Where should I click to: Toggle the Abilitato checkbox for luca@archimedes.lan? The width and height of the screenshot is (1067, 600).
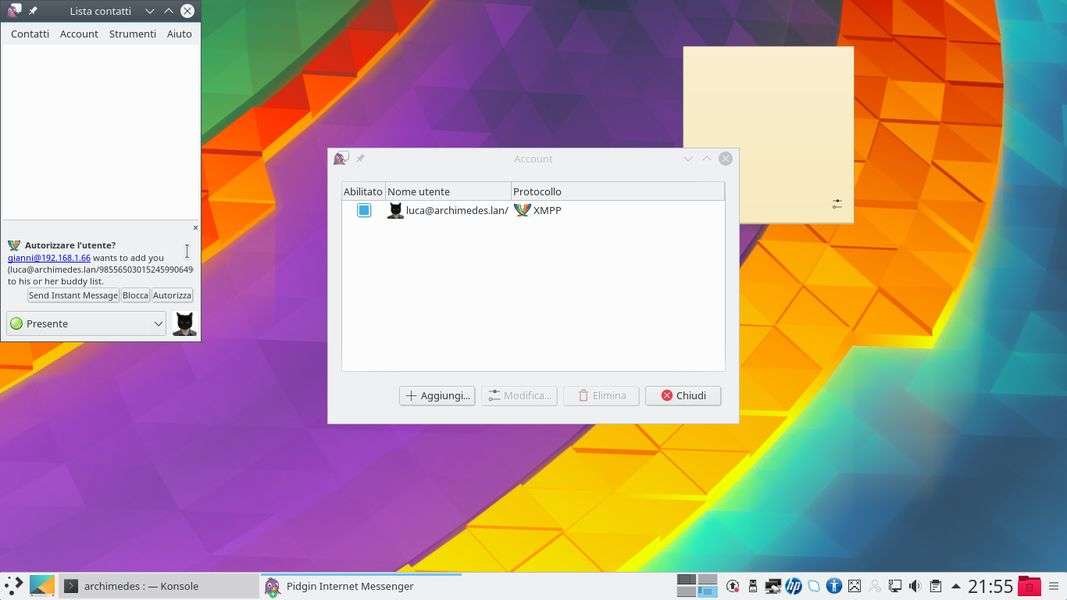pyautogui.click(x=364, y=210)
